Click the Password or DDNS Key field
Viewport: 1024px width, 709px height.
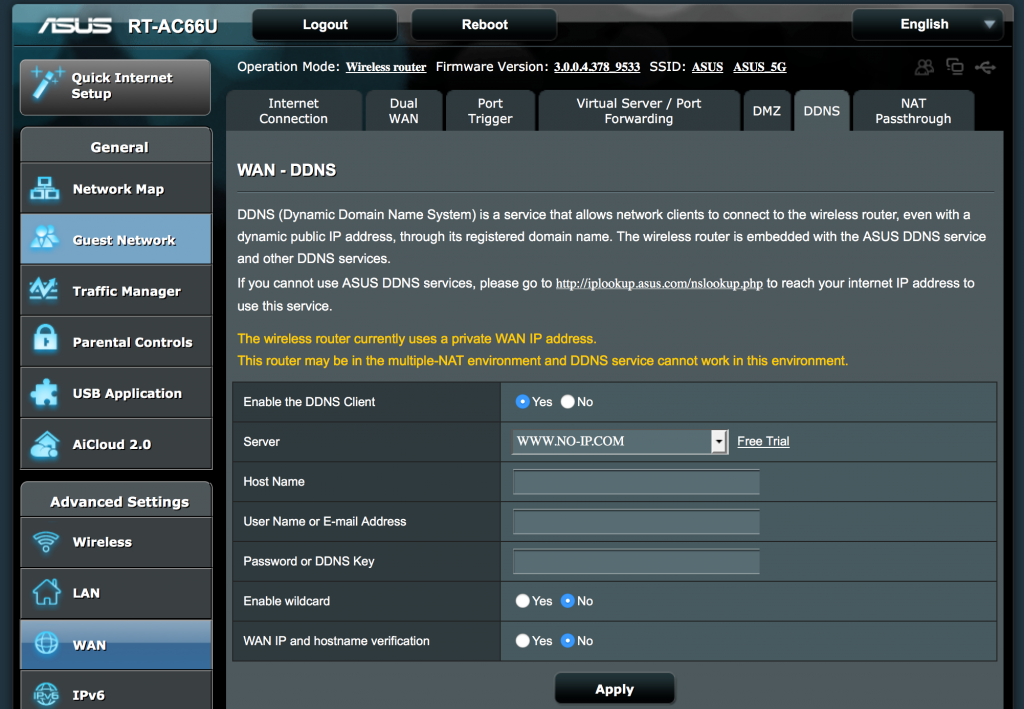click(636, 561)
